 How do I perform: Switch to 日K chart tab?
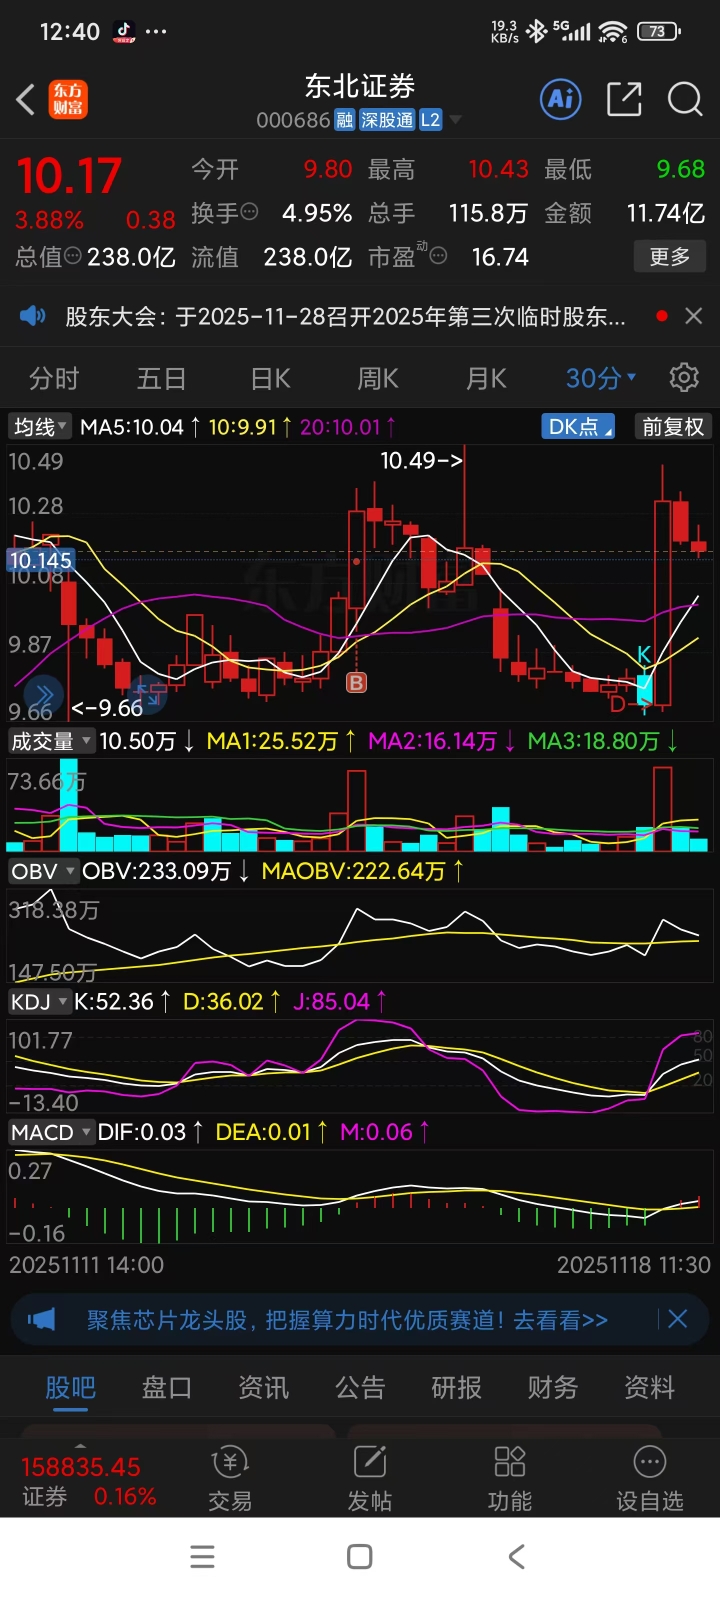[x=270, y=379]
